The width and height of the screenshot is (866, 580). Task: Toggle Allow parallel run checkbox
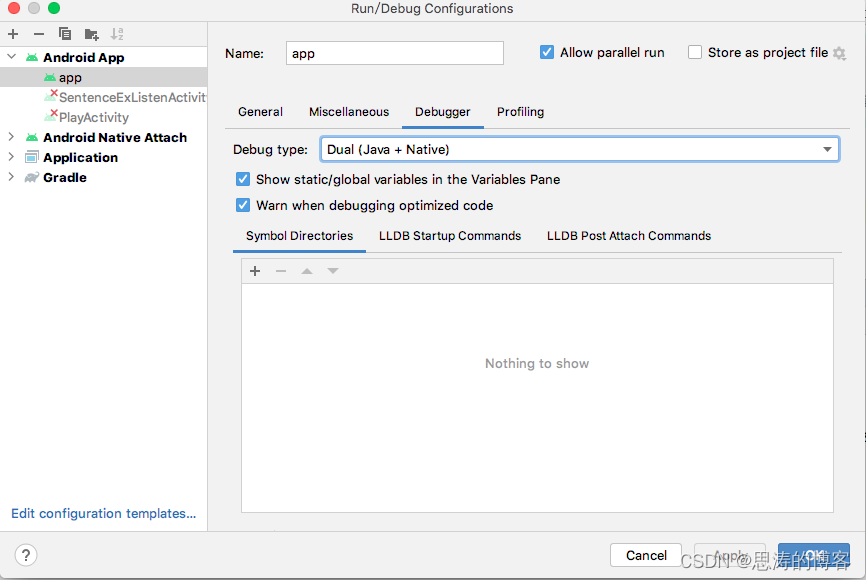click(547, 52)
